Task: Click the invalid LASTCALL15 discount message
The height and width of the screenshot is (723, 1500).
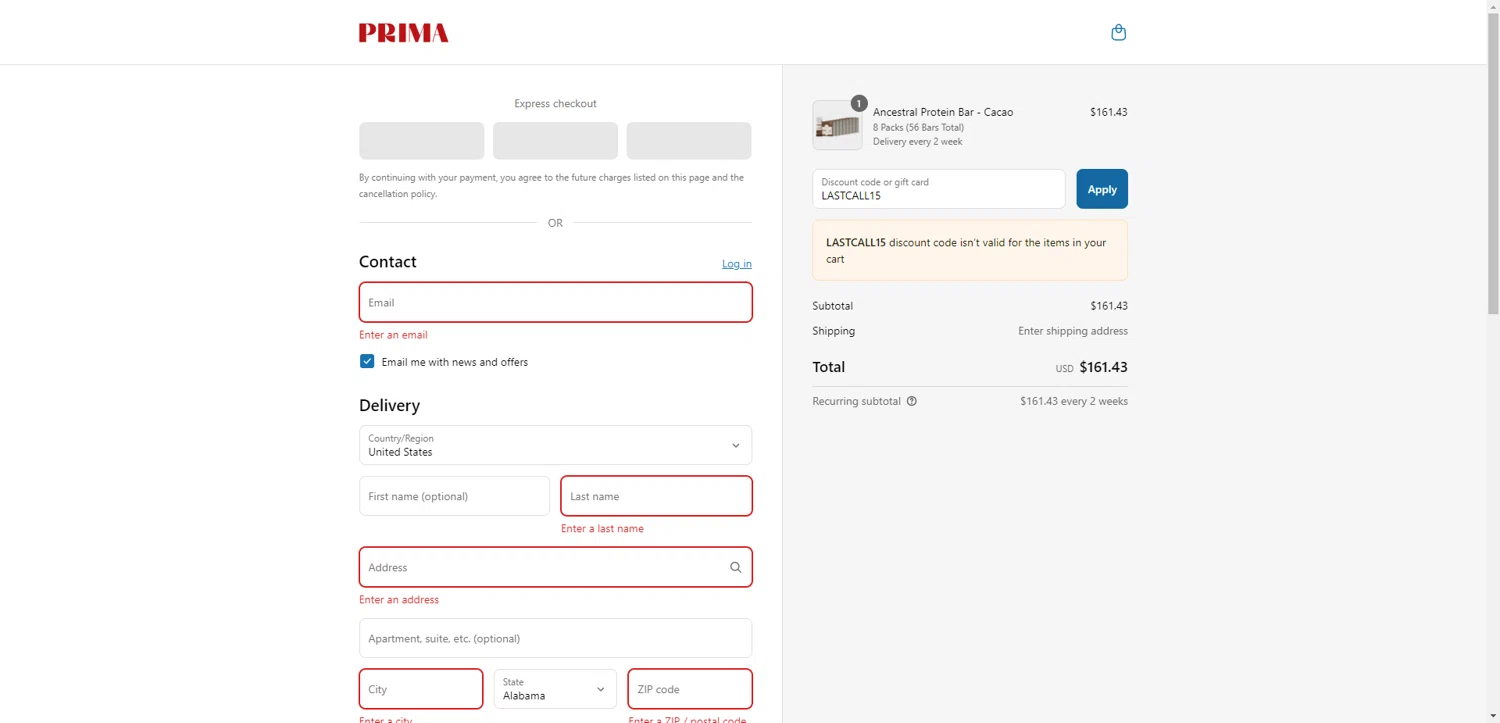Action: click(x=970, y=250)
